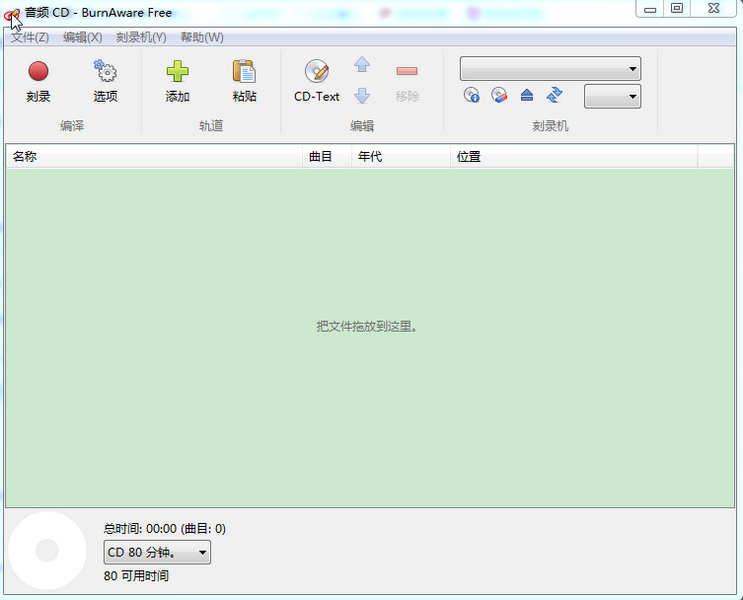Maximize the BurnAware window

tap(677, 9)
